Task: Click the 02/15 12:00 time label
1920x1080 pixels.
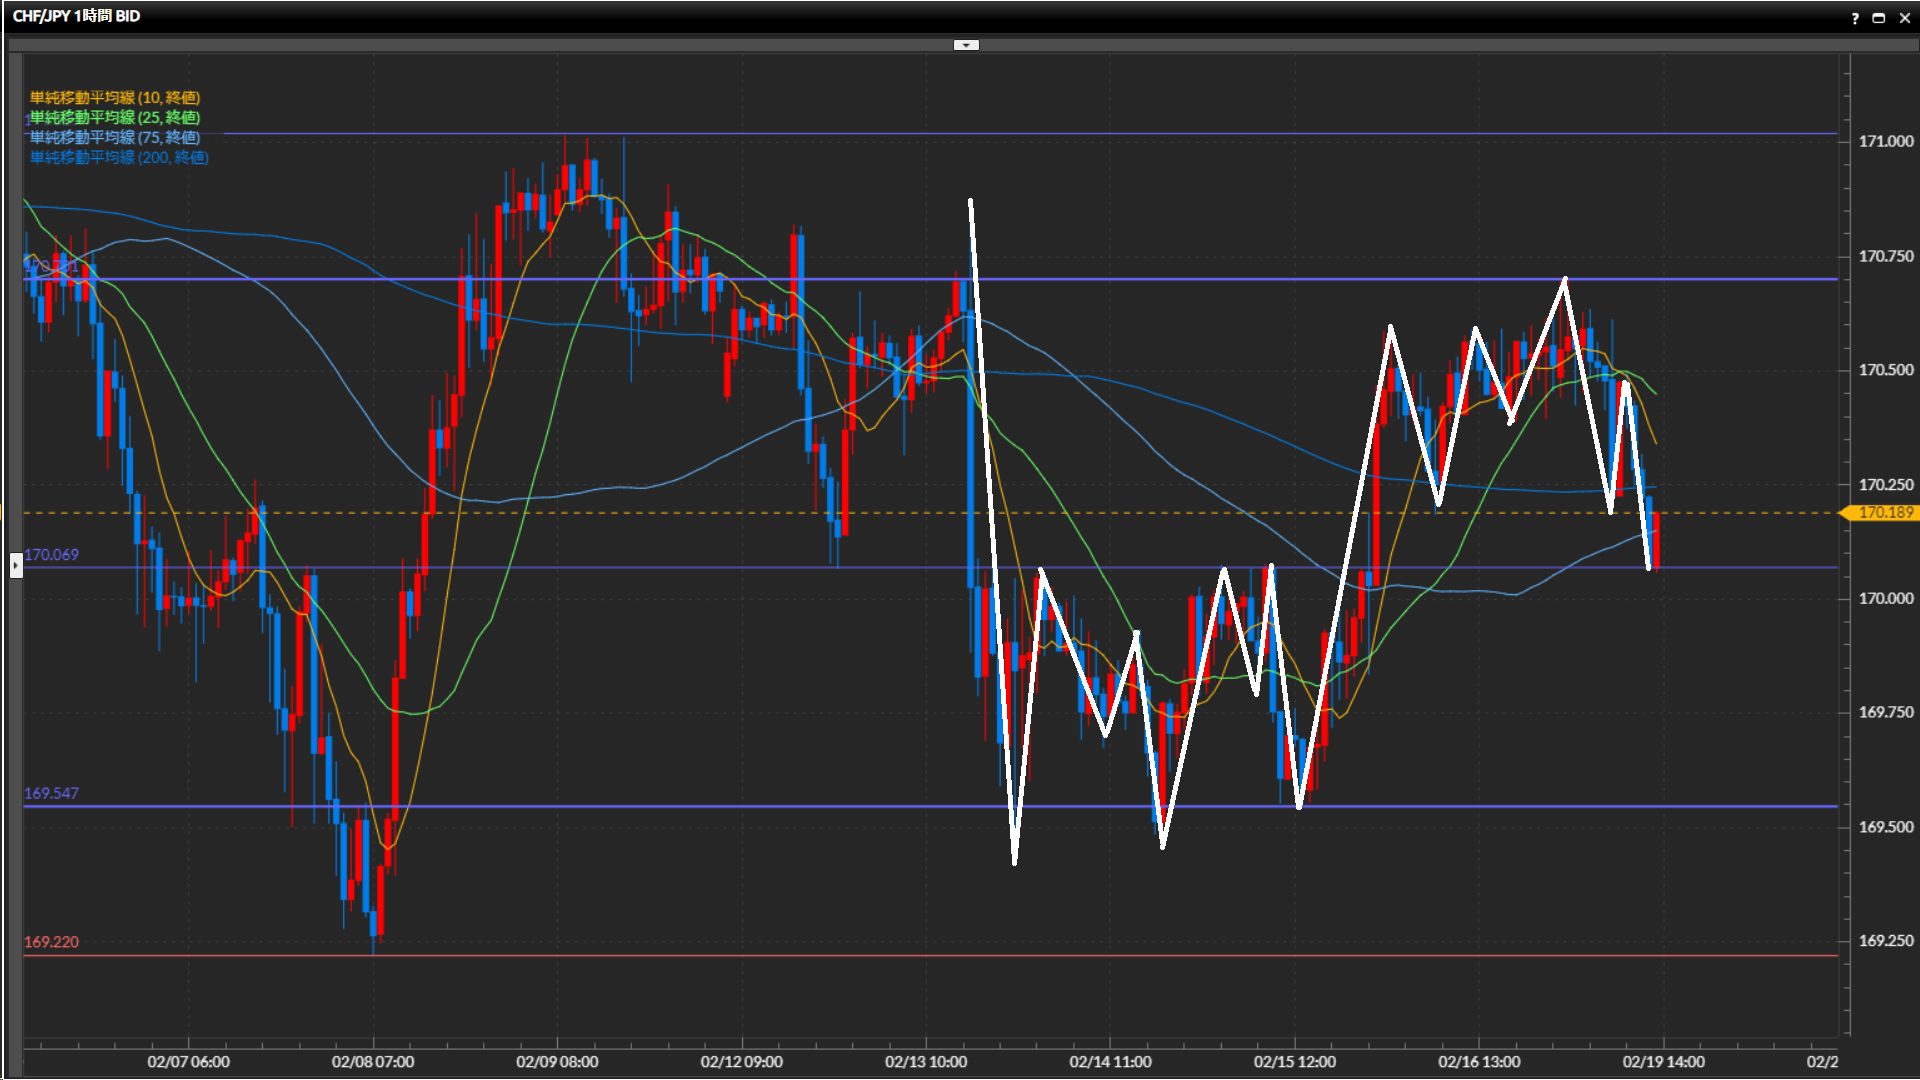Action: (x=1294, y=1061)
